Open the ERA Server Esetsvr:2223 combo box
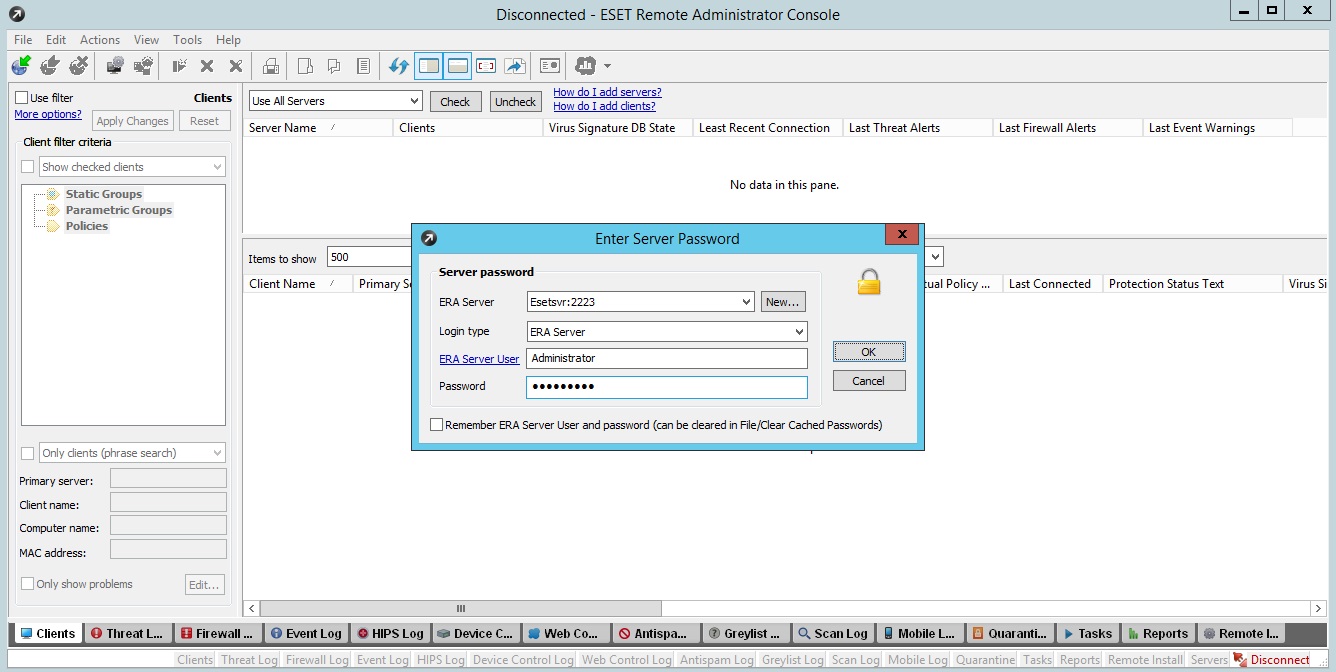Screen dimensions: 1336x672 641,301
